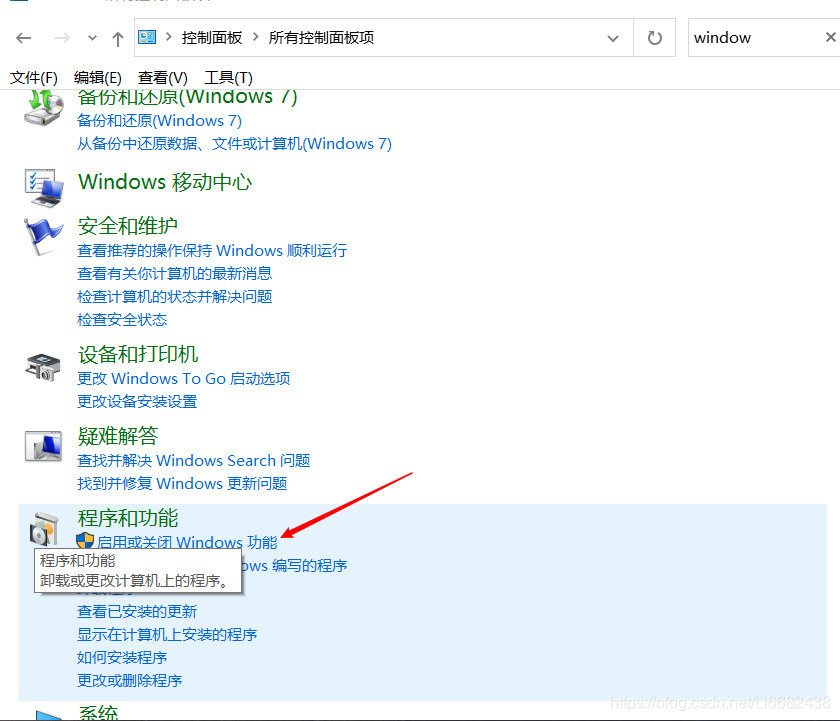Open 显示在计算机上安装的程序 link
840x721 pixels.
tap(167, 635)
